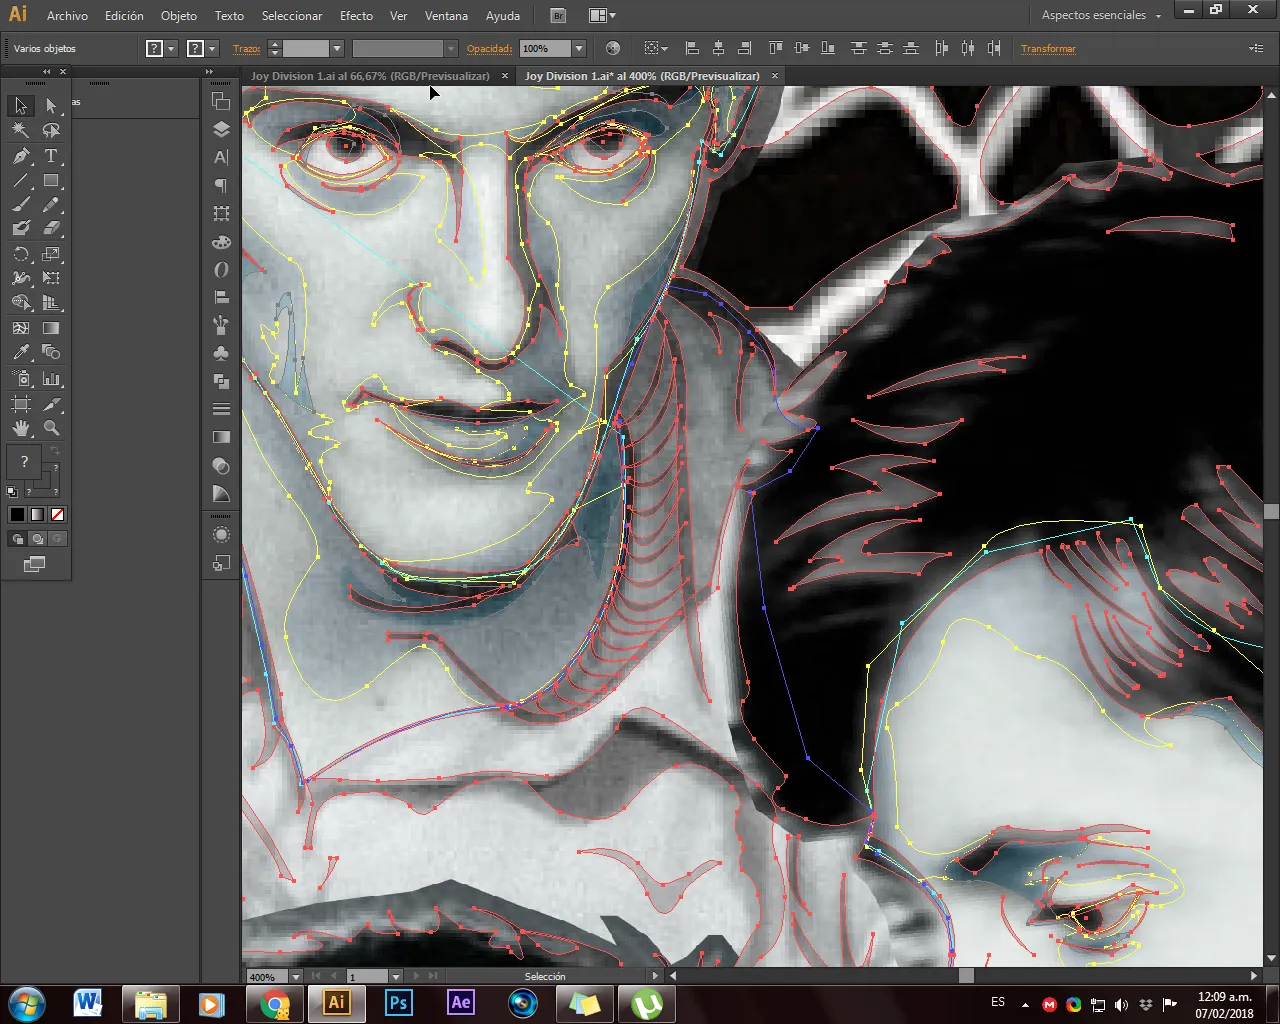The height and width of the screenshot is (1024, 1280).
Task: Open fill color dropdown in control bar
Action: click(172, 48)
